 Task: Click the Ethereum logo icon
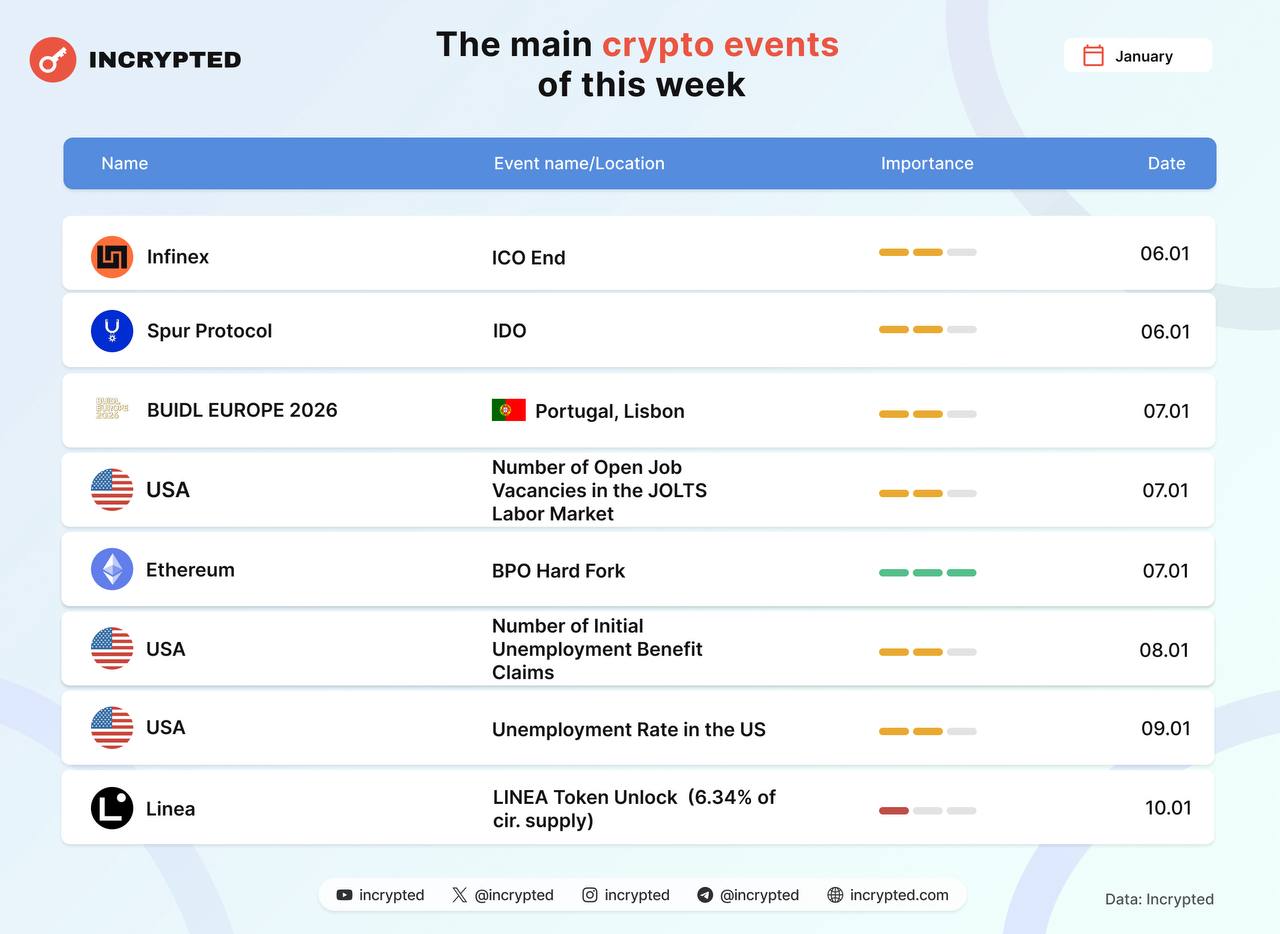(x=112, y=569)
